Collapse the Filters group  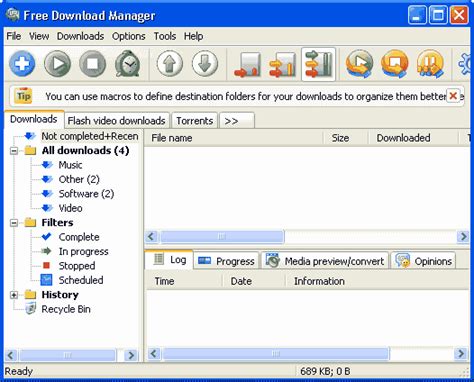[14, 223]
